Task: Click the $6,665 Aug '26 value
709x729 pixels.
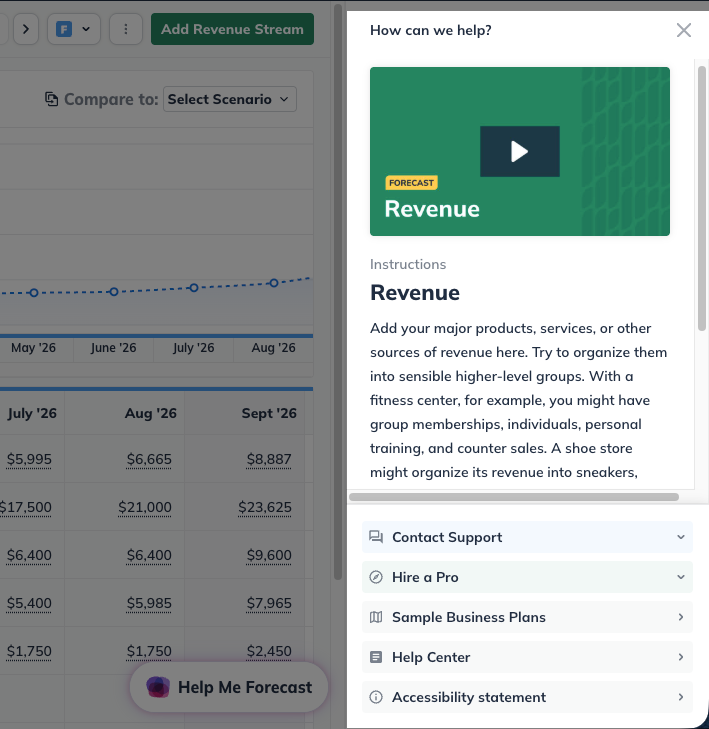Action: click(149, 459)
